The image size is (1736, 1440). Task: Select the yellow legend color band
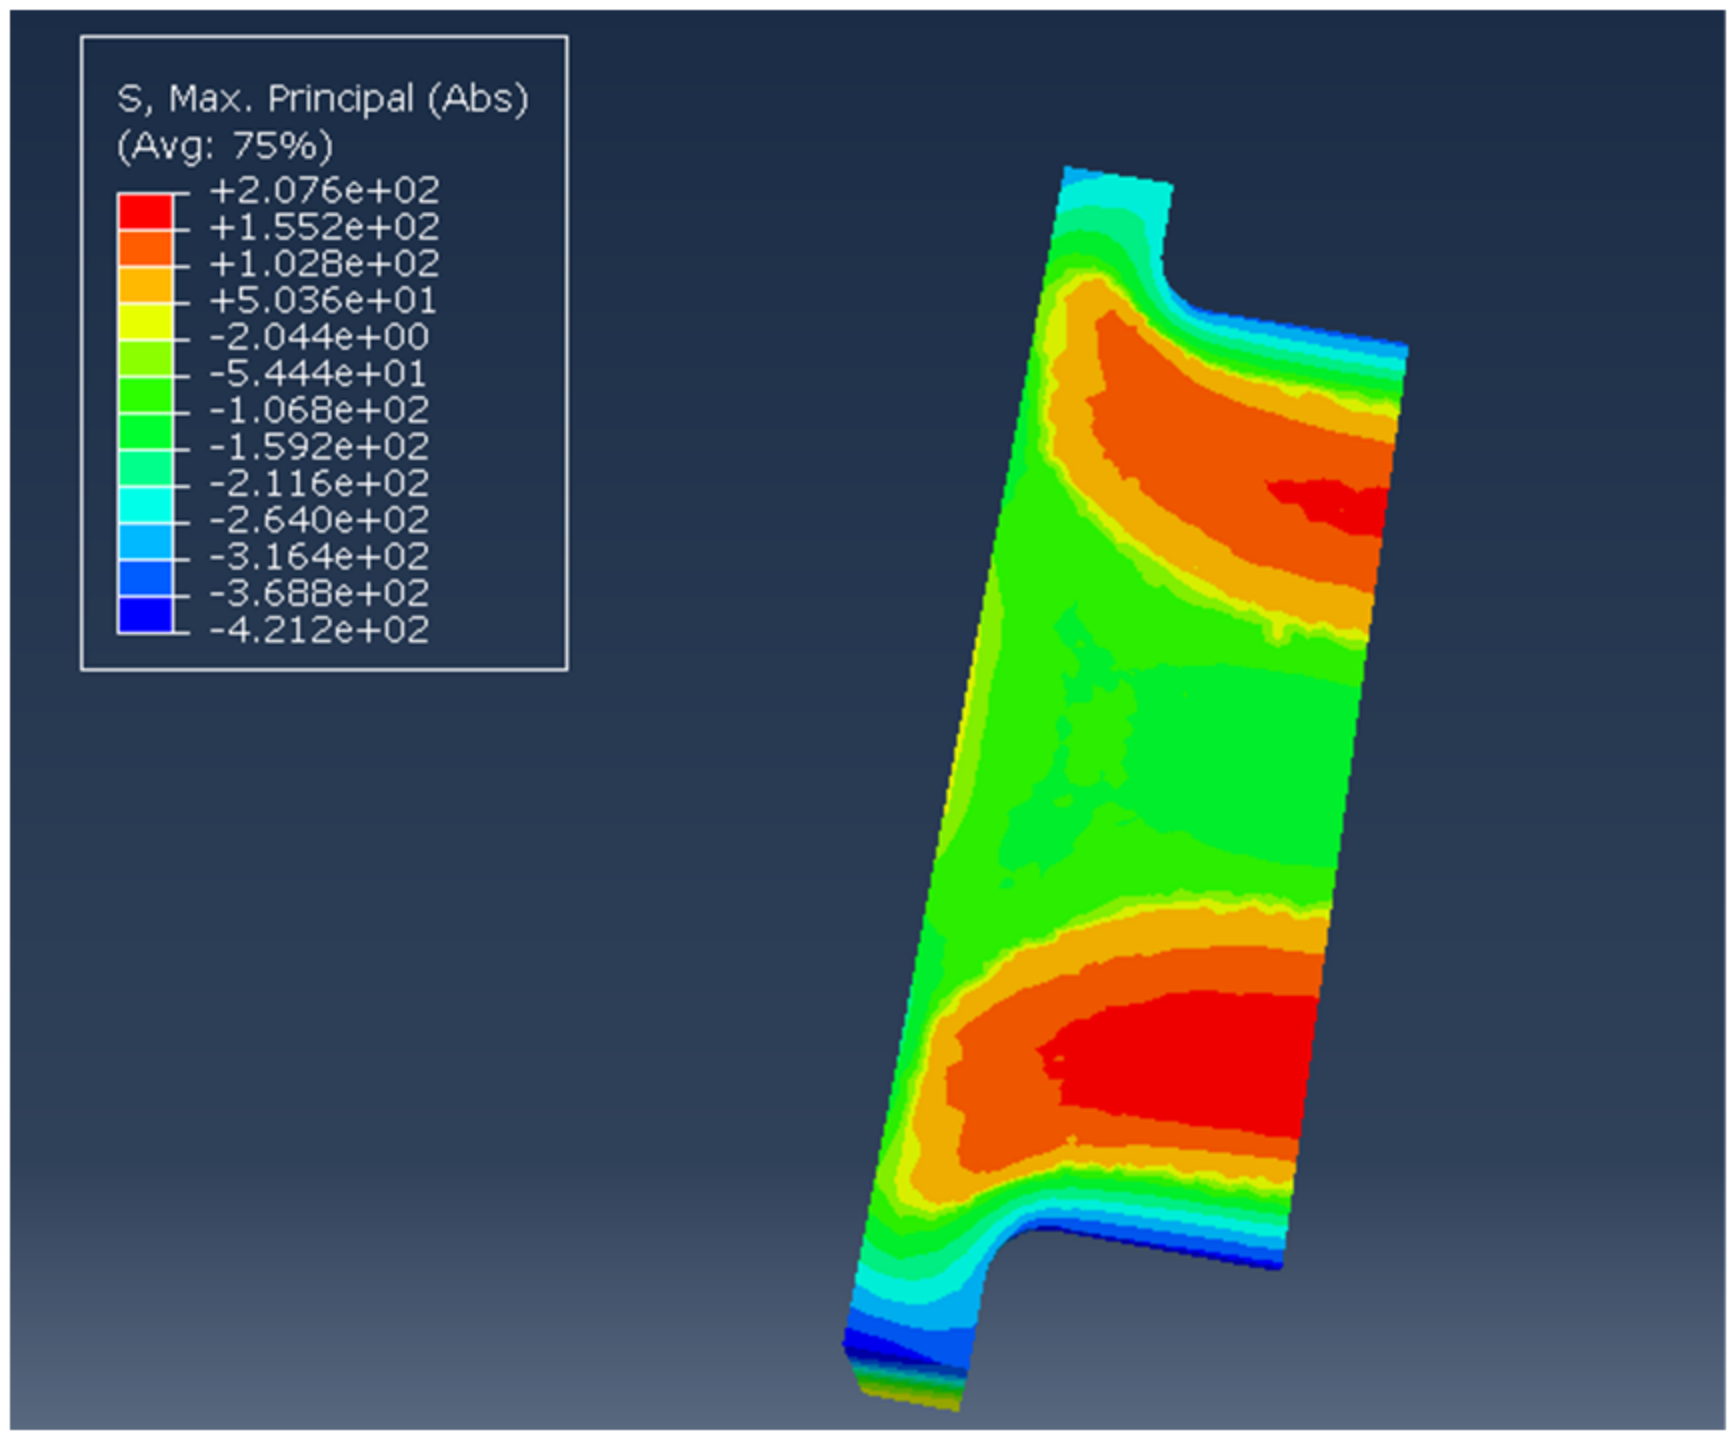click(145, 321)
